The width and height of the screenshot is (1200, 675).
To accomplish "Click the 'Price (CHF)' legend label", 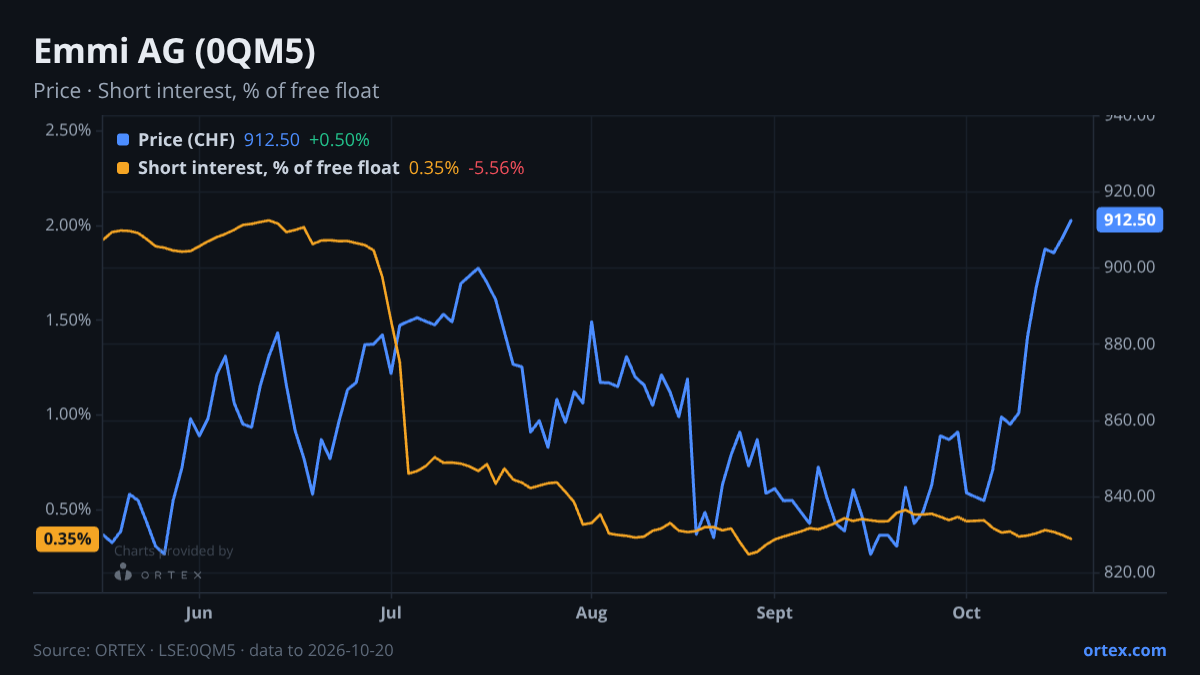I will [x=186, y=140].
